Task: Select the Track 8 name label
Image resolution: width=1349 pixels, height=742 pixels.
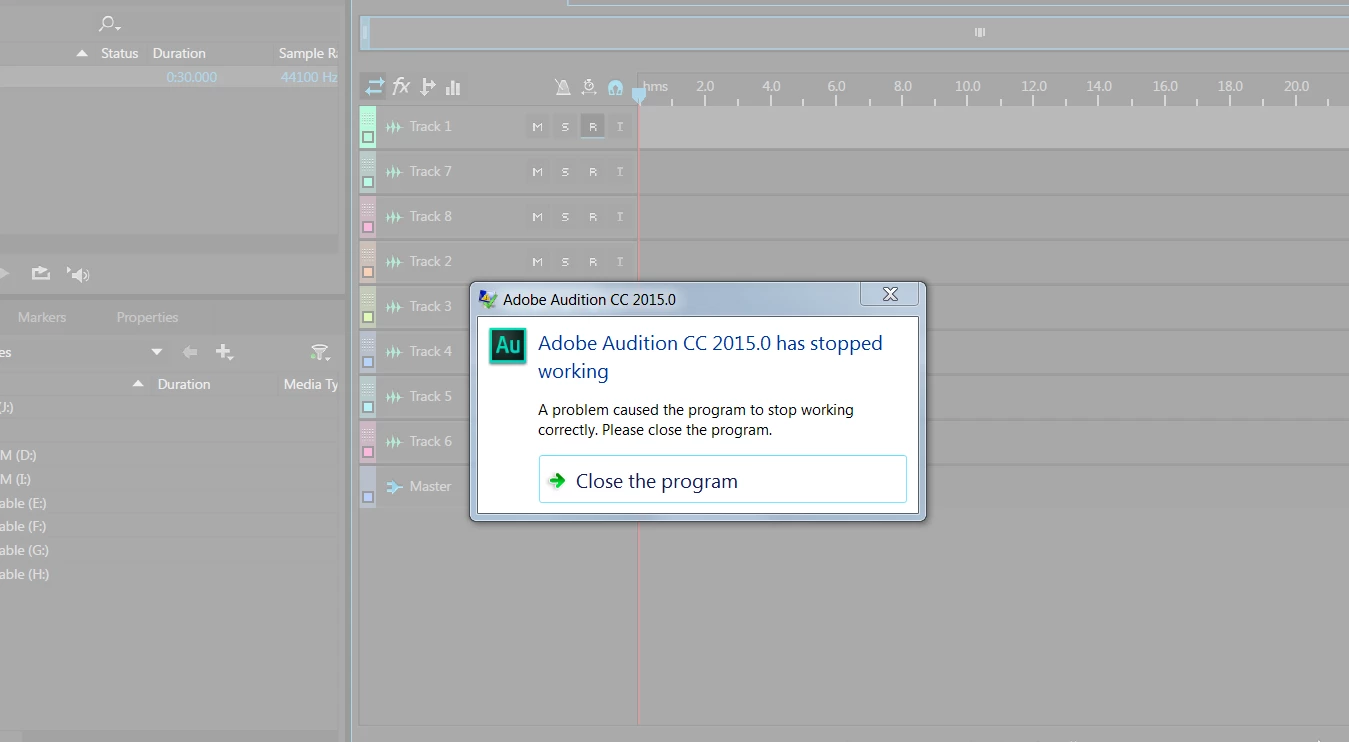Action: coord(431,216)
